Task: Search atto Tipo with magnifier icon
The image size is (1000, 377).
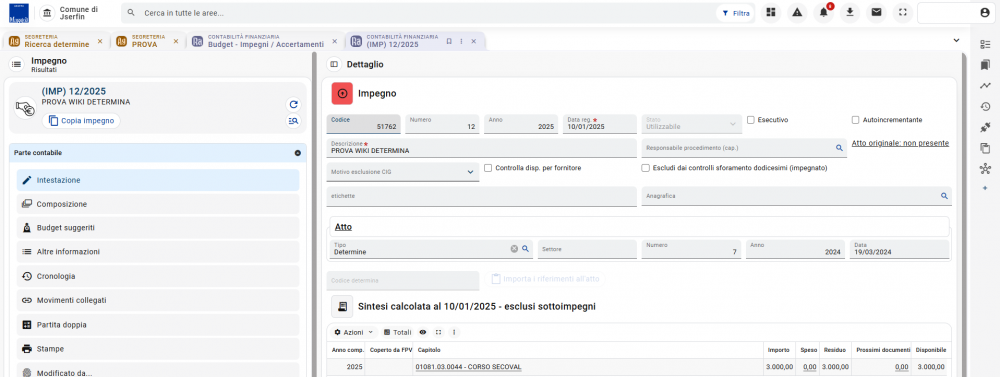Action: 526,249
